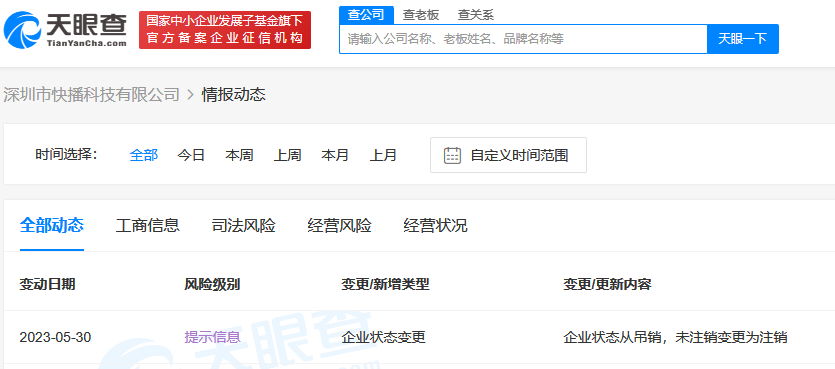Switch to the 工商信息 tab

point(148,225)
